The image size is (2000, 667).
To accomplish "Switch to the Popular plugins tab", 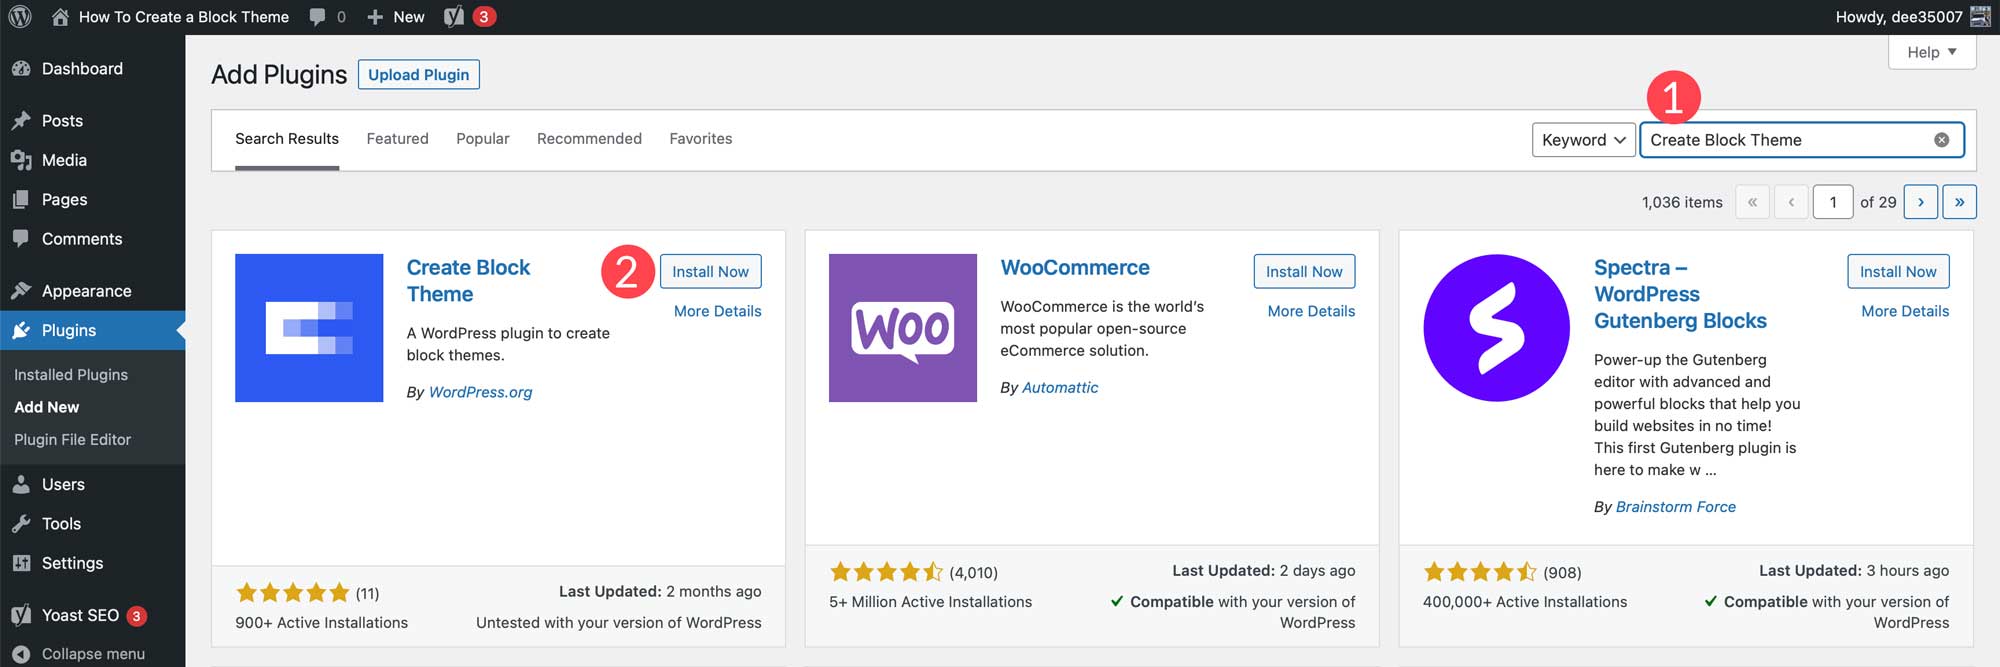I will pos(483,139).
